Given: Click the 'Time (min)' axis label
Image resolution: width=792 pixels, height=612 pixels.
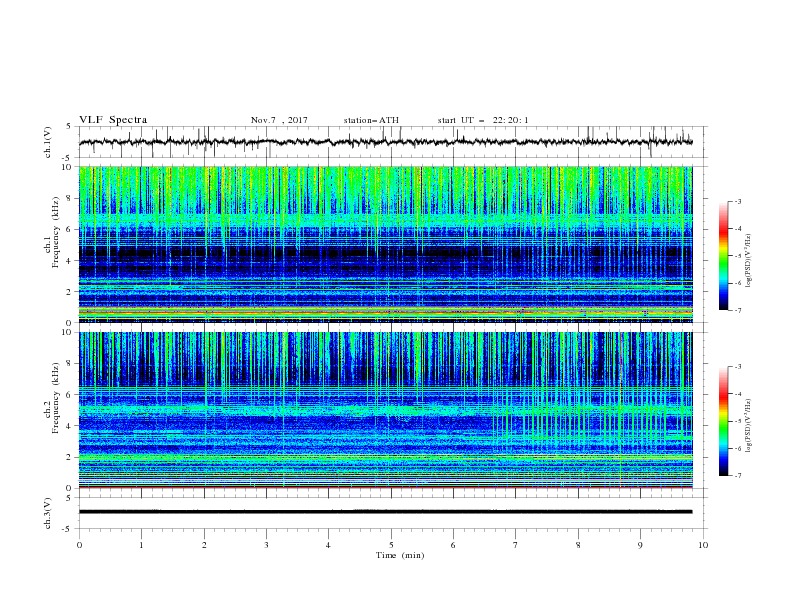Looking at the screenshot, I should click(400, 555).
